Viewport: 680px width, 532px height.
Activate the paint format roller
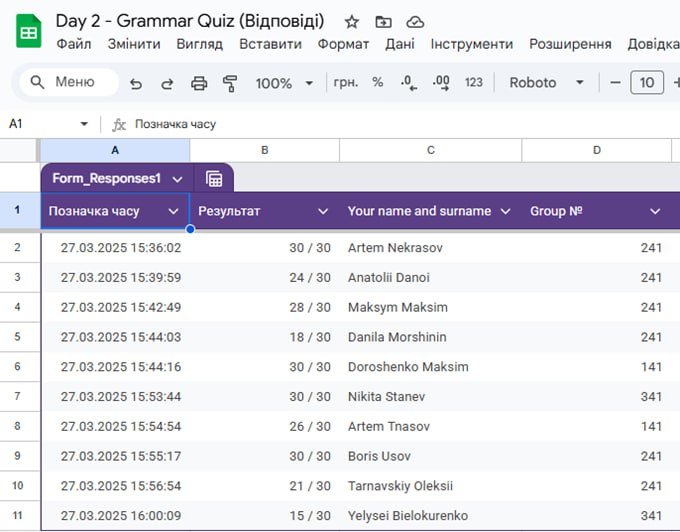click(x=230, y=83)
